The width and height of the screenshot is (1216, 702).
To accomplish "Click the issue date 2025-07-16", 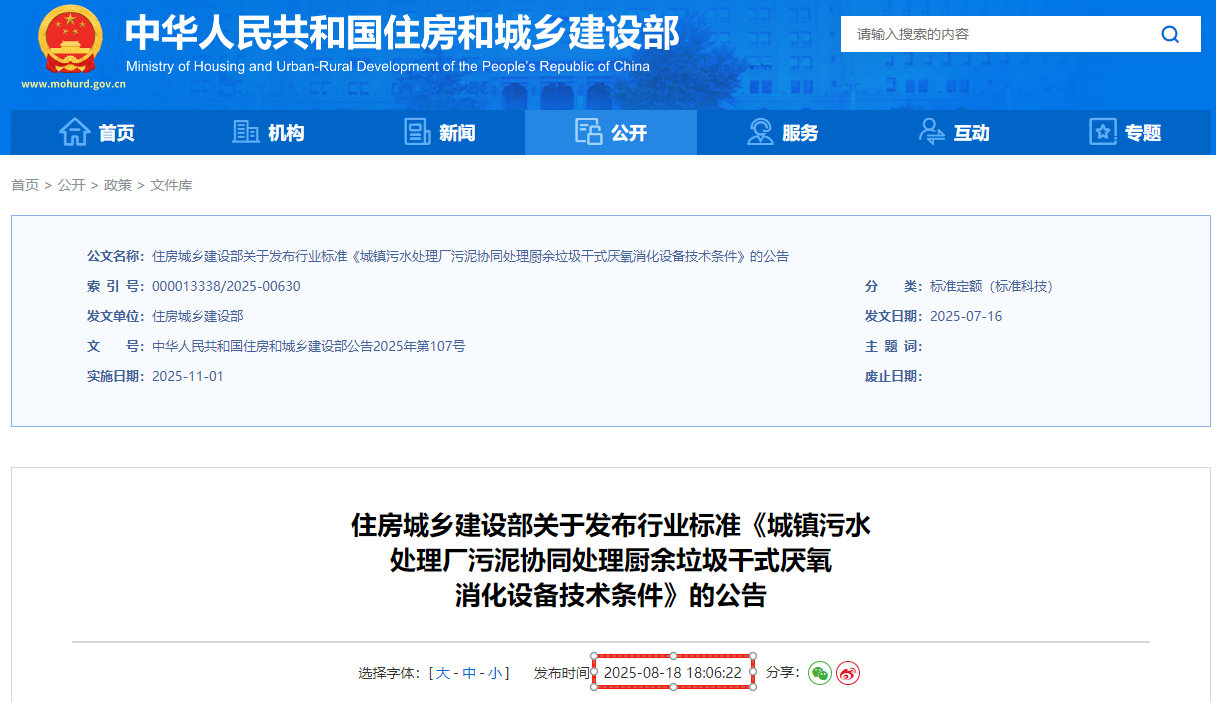I will (x=966, y=316).
